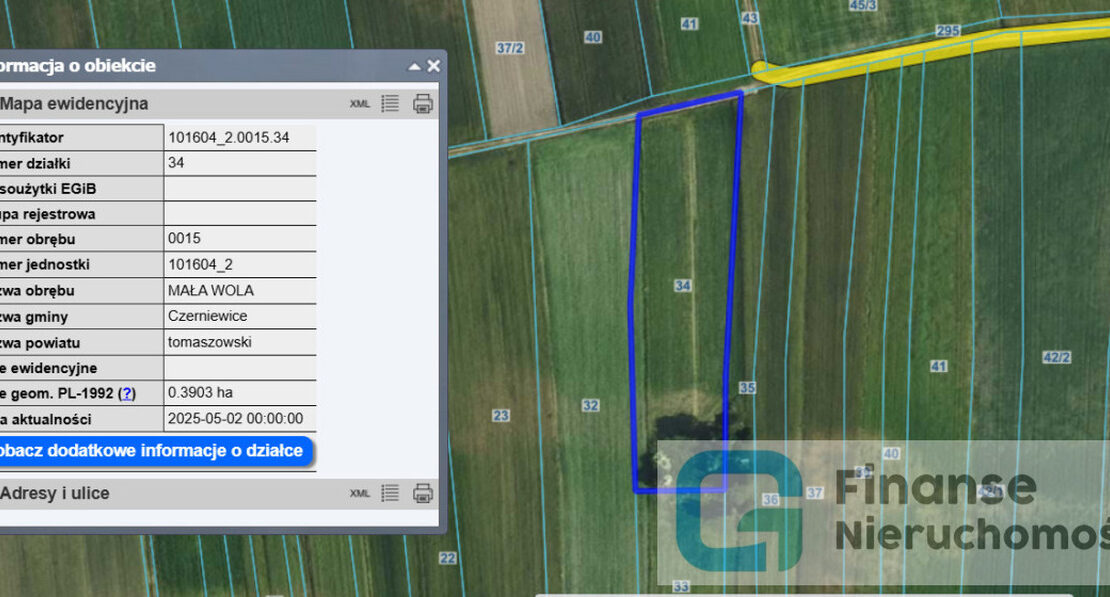Viewport: 1110px width, 597px height.
Task: Click XML export icon for Mapa ewidencyjna
Action: click(x=359, y=103)
